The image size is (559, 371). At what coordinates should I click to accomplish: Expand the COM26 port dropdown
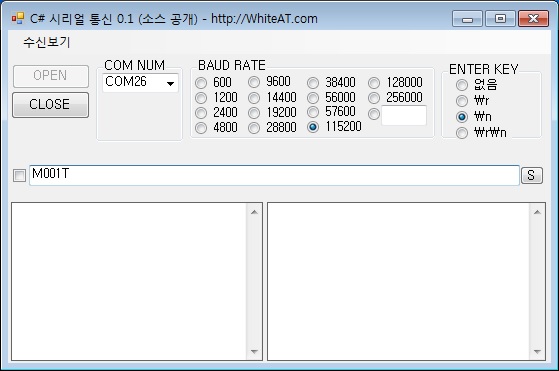[x=170, y=83]
